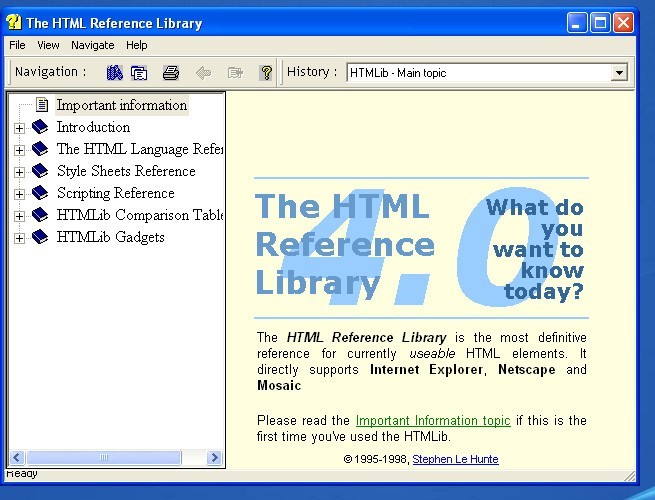Expand the HTMLib Comparison Tables node
The height and width of the screenshot is (500, 655).
point(19,216)
